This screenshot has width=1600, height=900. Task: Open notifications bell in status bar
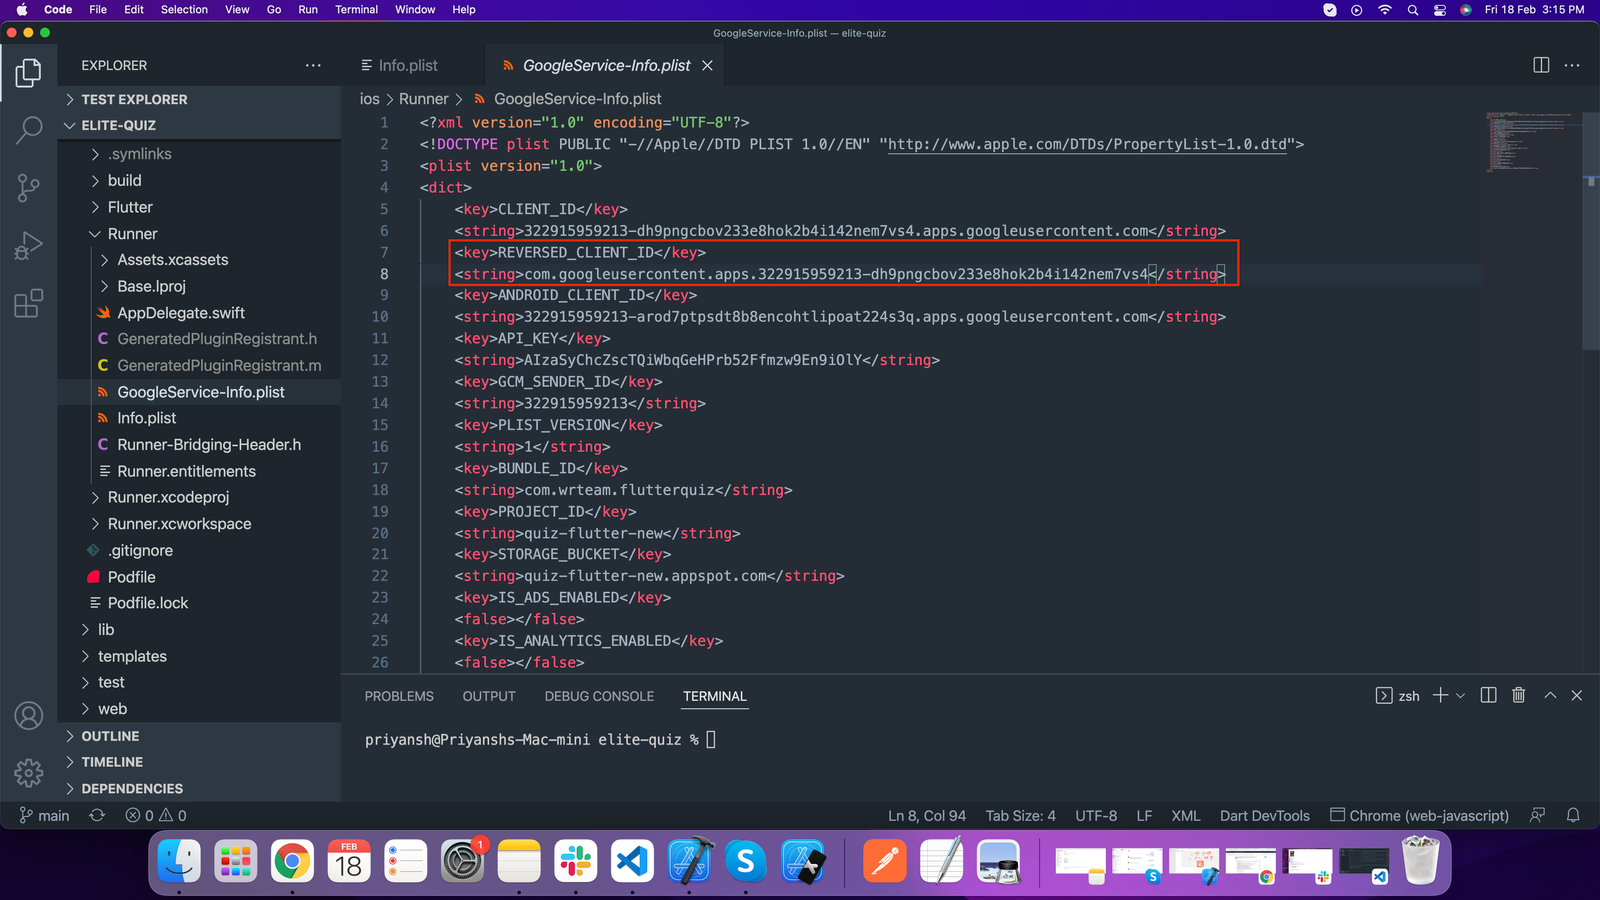(1573, 816)
